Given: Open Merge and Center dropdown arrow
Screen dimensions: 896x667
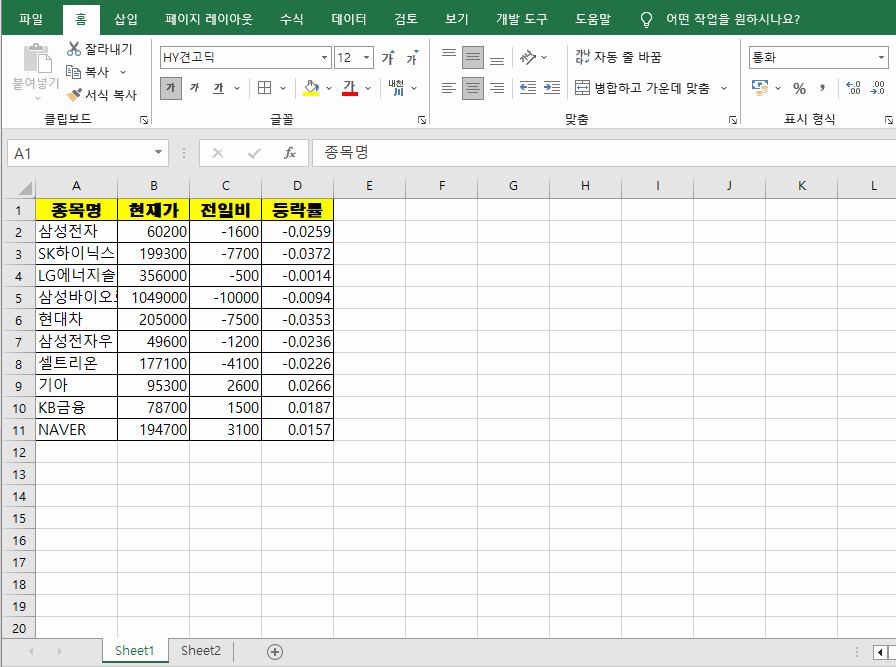Looking at the screenshot, I should click(x=724, y=89).
